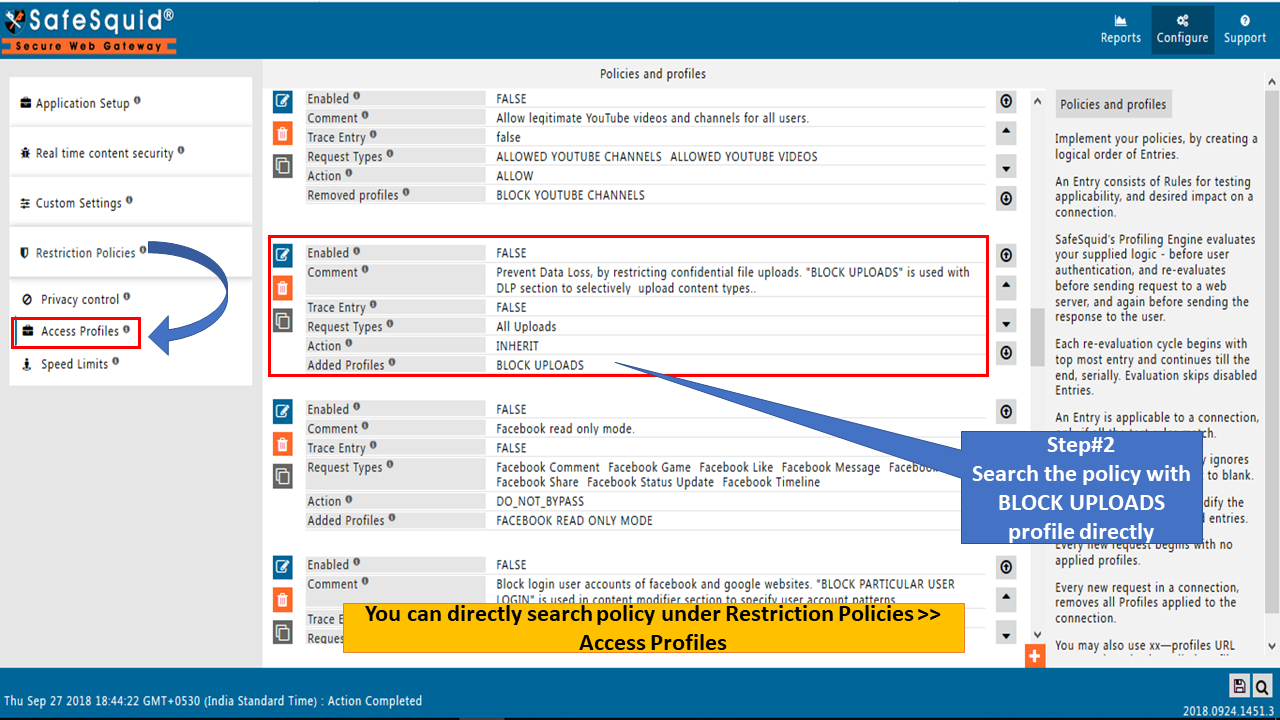The image size is (1280, 720).
Task: Click the Added Profiles value BLOCK UPLOADS
Action: tap(540, 365)
